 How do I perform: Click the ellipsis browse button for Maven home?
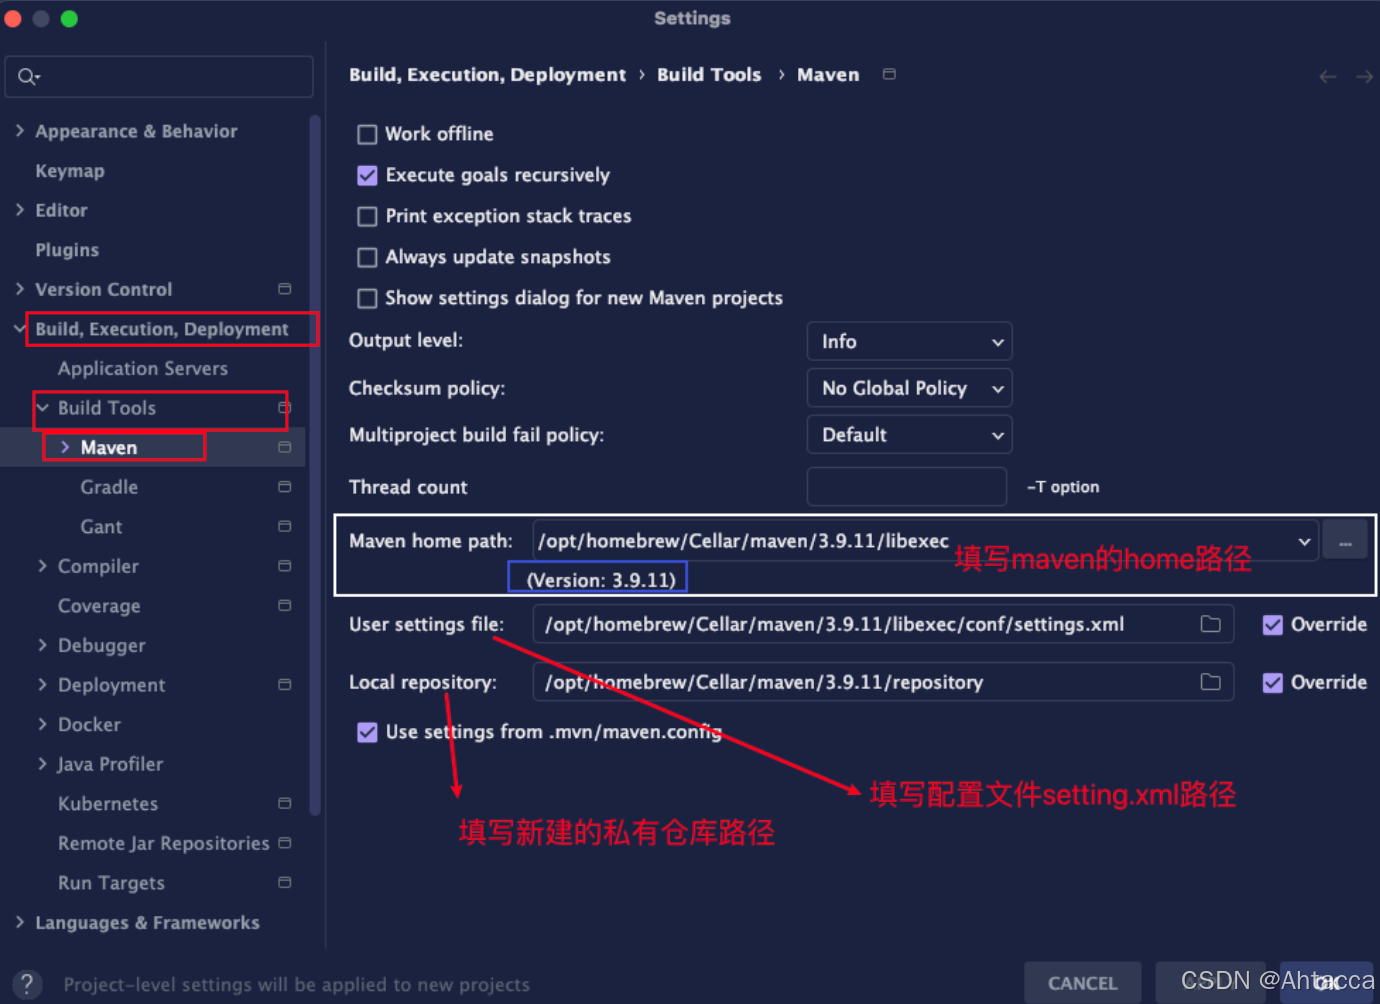(1345, 542)
